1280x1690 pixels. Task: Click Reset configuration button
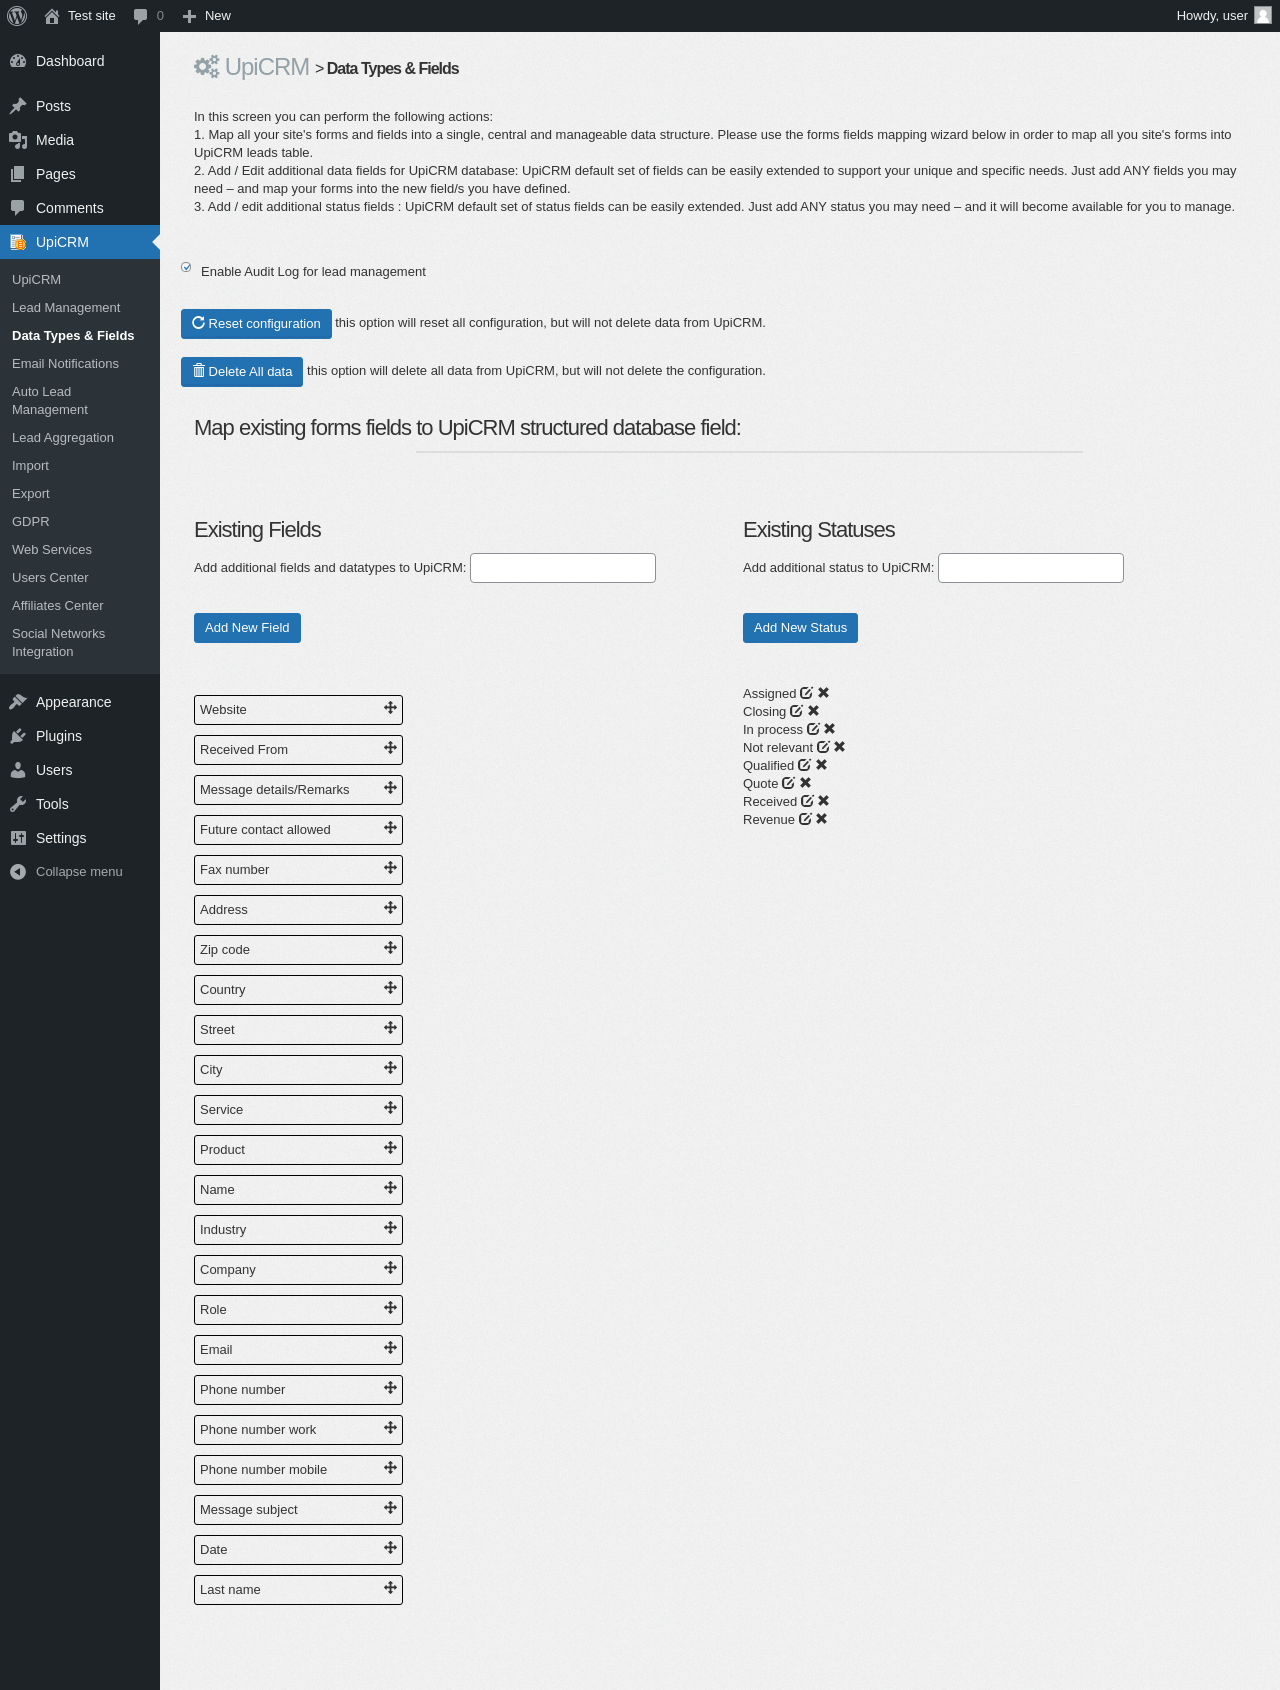256,324
